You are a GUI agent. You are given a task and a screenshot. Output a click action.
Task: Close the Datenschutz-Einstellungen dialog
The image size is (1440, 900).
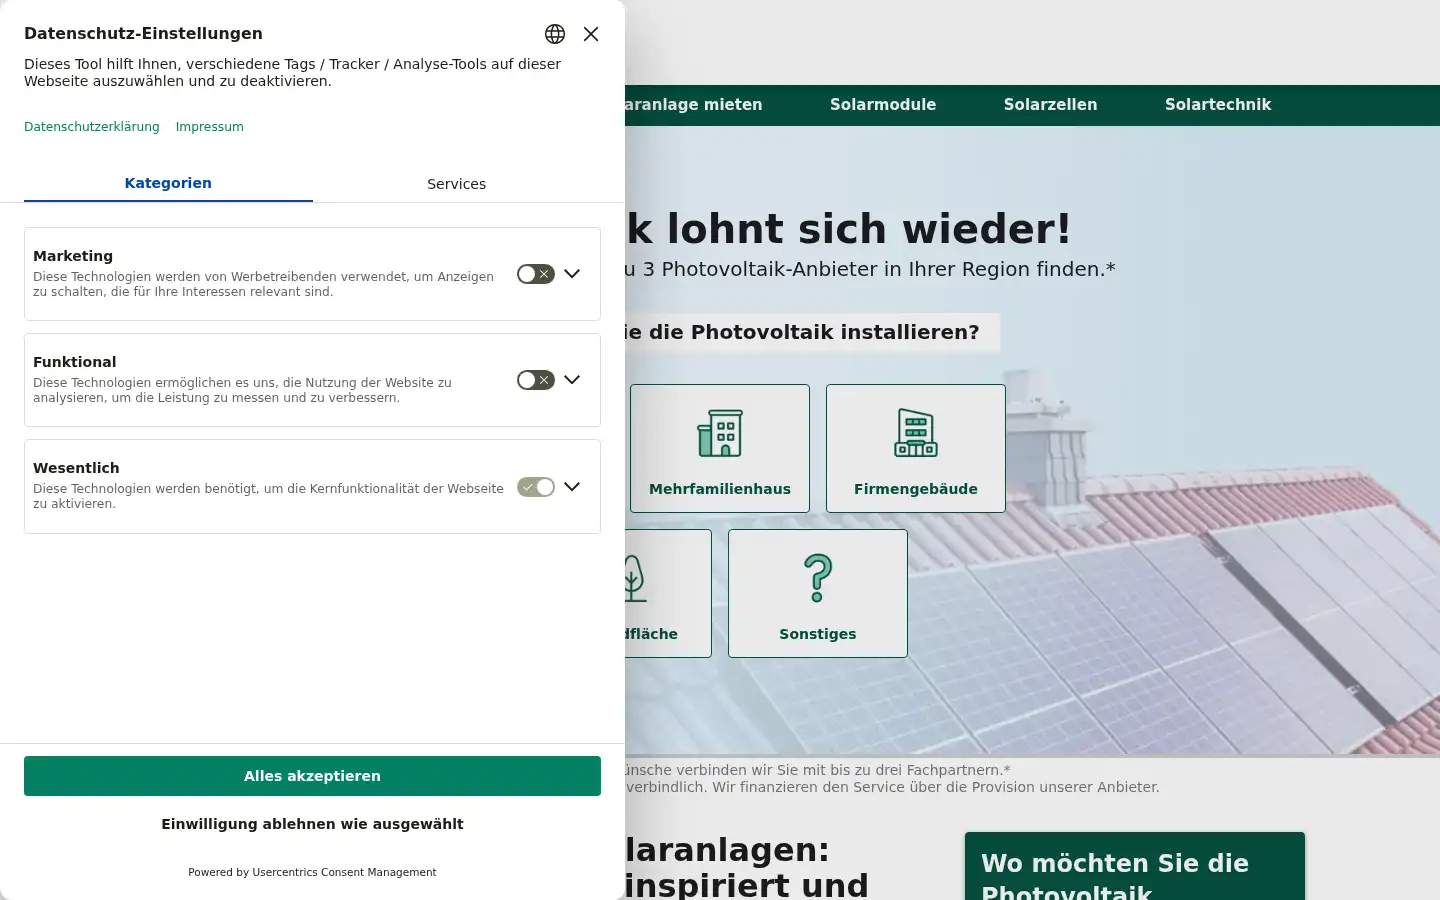coord(591,34)
